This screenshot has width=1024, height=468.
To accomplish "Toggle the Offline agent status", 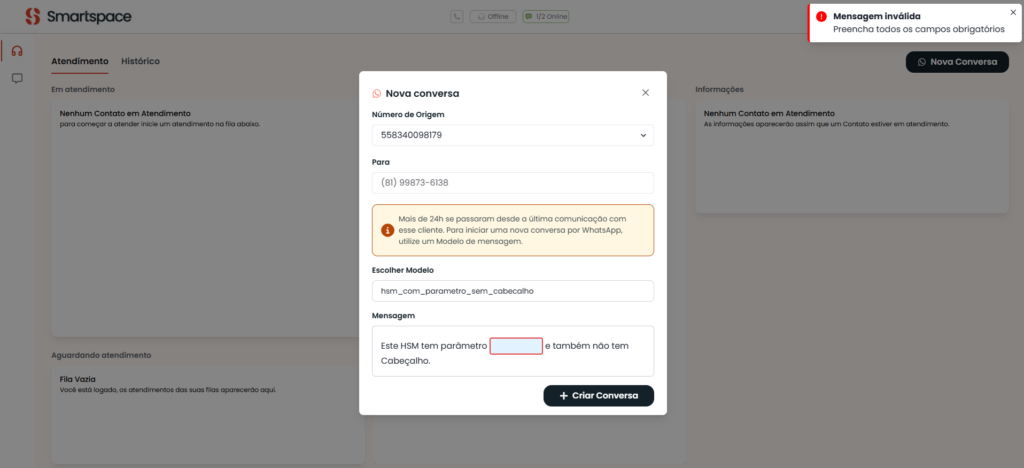I will tap(493, 17).
